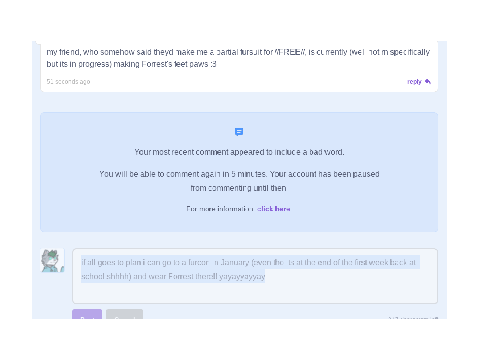Click the highlighted draft comment text

pyautogui.click(x=248, y=269)
